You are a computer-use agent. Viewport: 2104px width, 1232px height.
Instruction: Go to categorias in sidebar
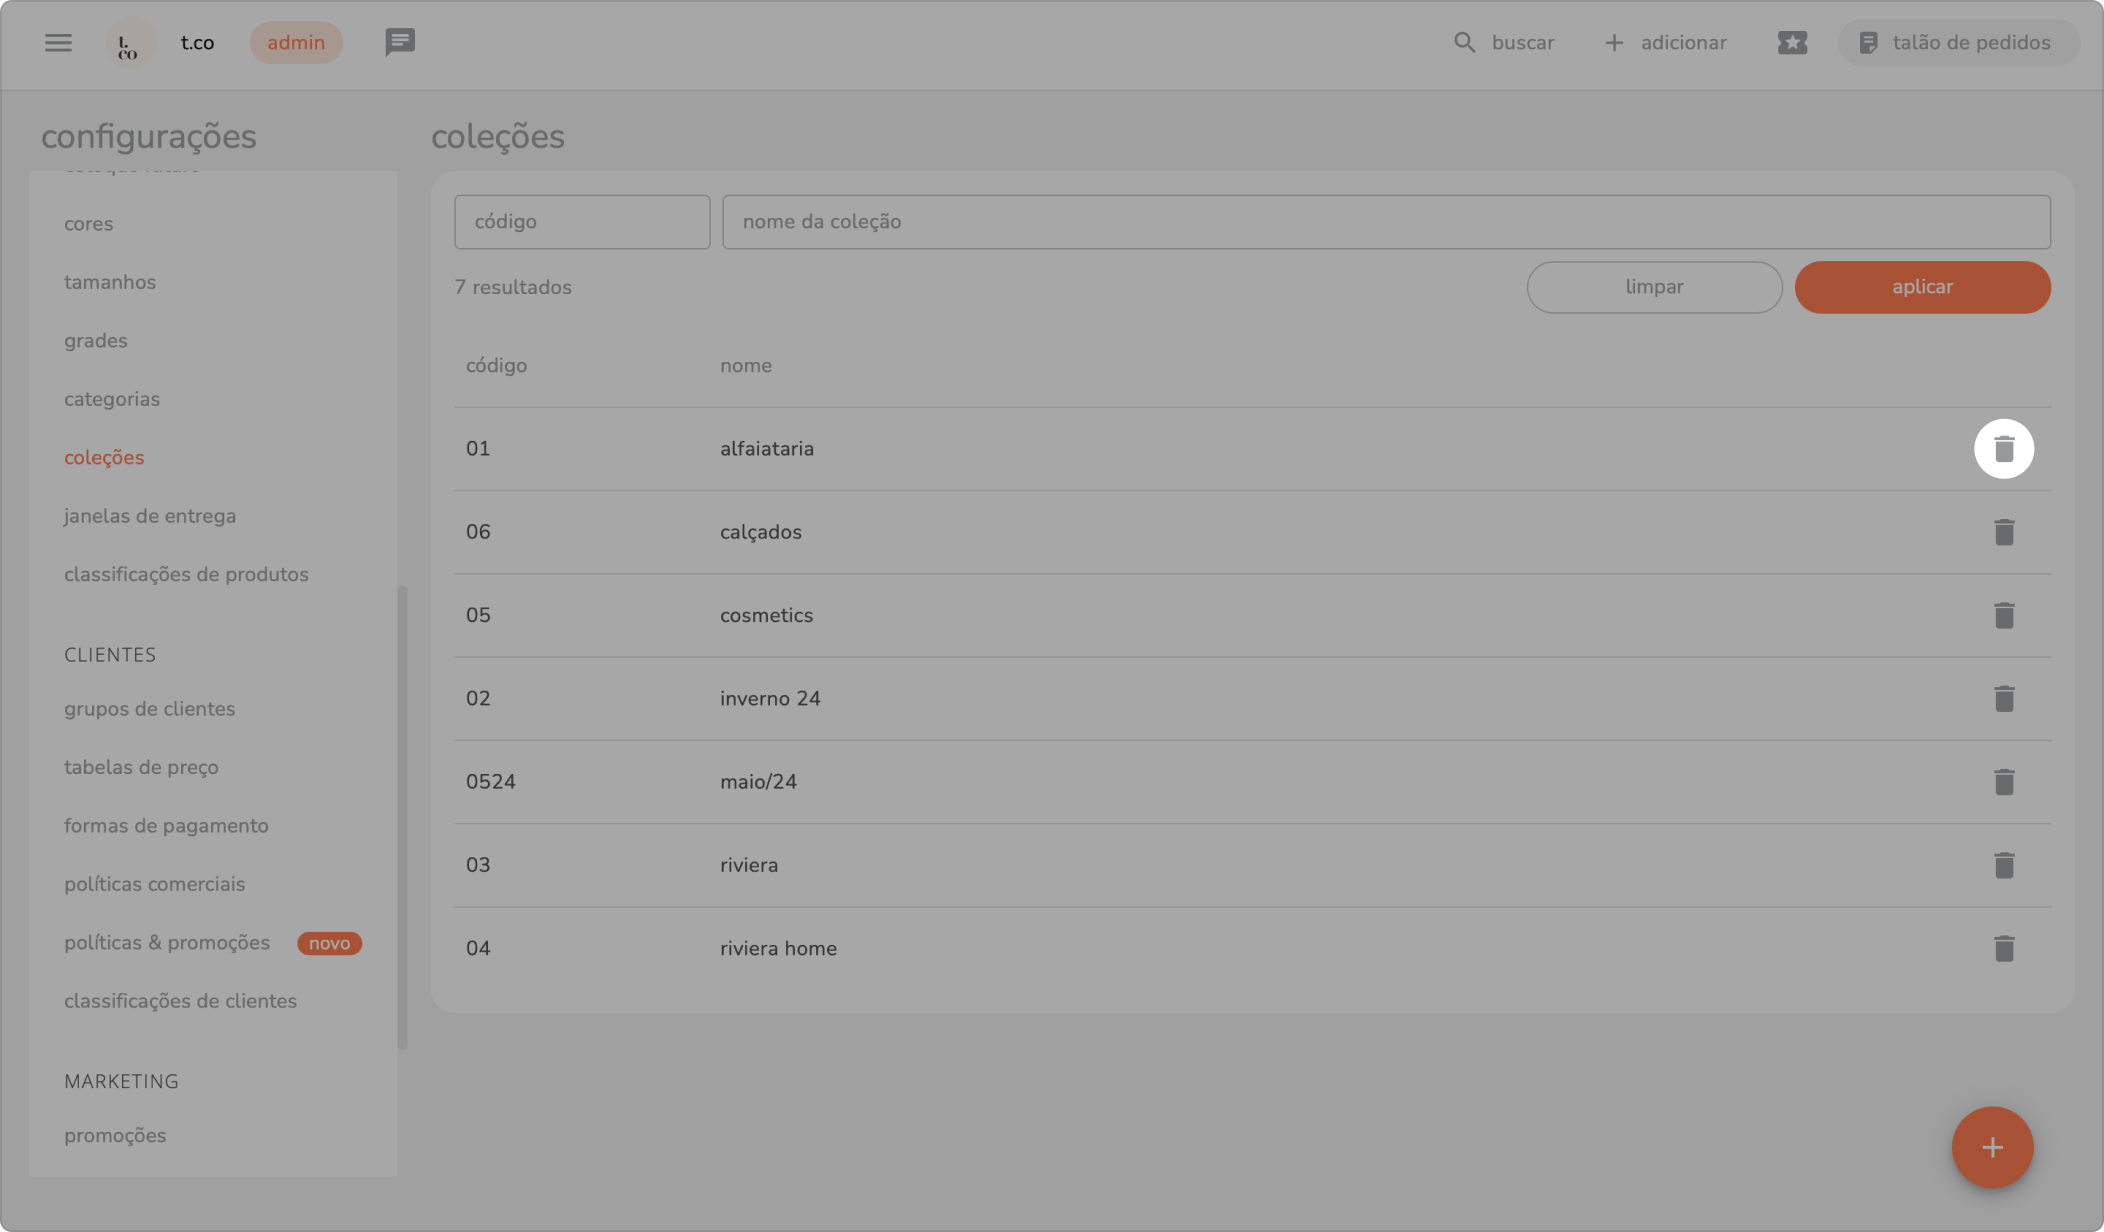point(112,399)
